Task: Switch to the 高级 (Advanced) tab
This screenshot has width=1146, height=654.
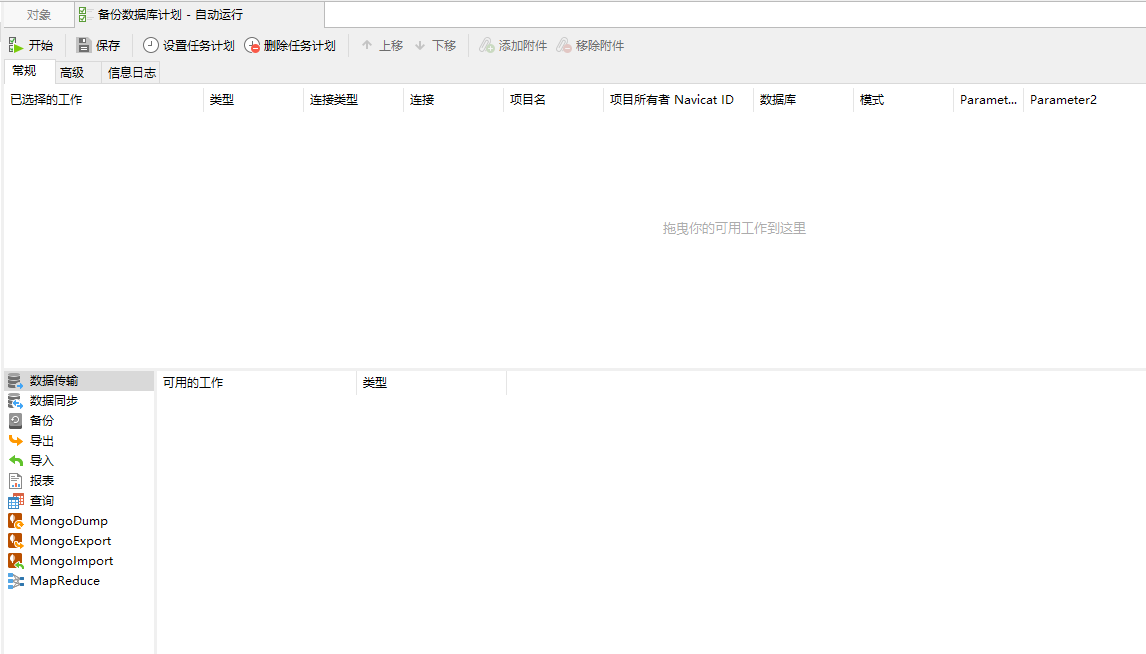Action: click(72, 73)
